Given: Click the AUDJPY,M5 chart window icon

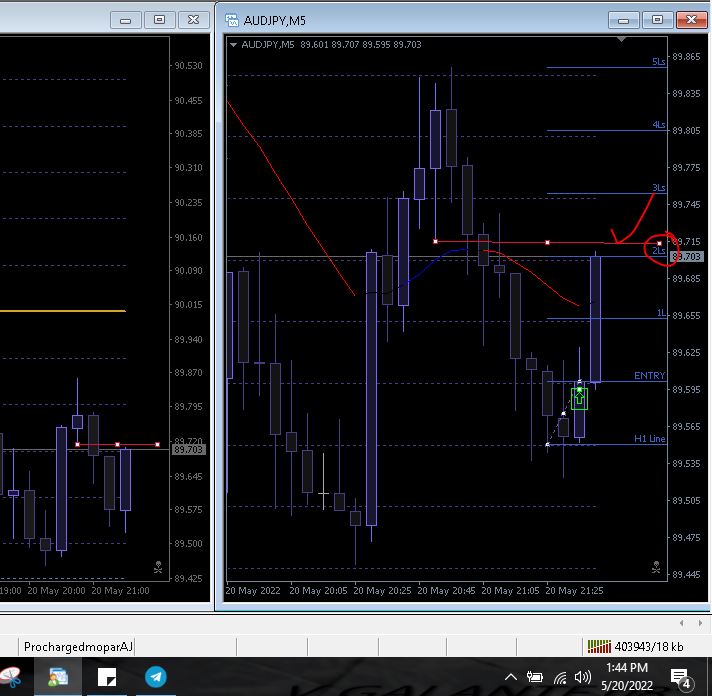Looking at the screenshot, I should (x=232, y=19).
